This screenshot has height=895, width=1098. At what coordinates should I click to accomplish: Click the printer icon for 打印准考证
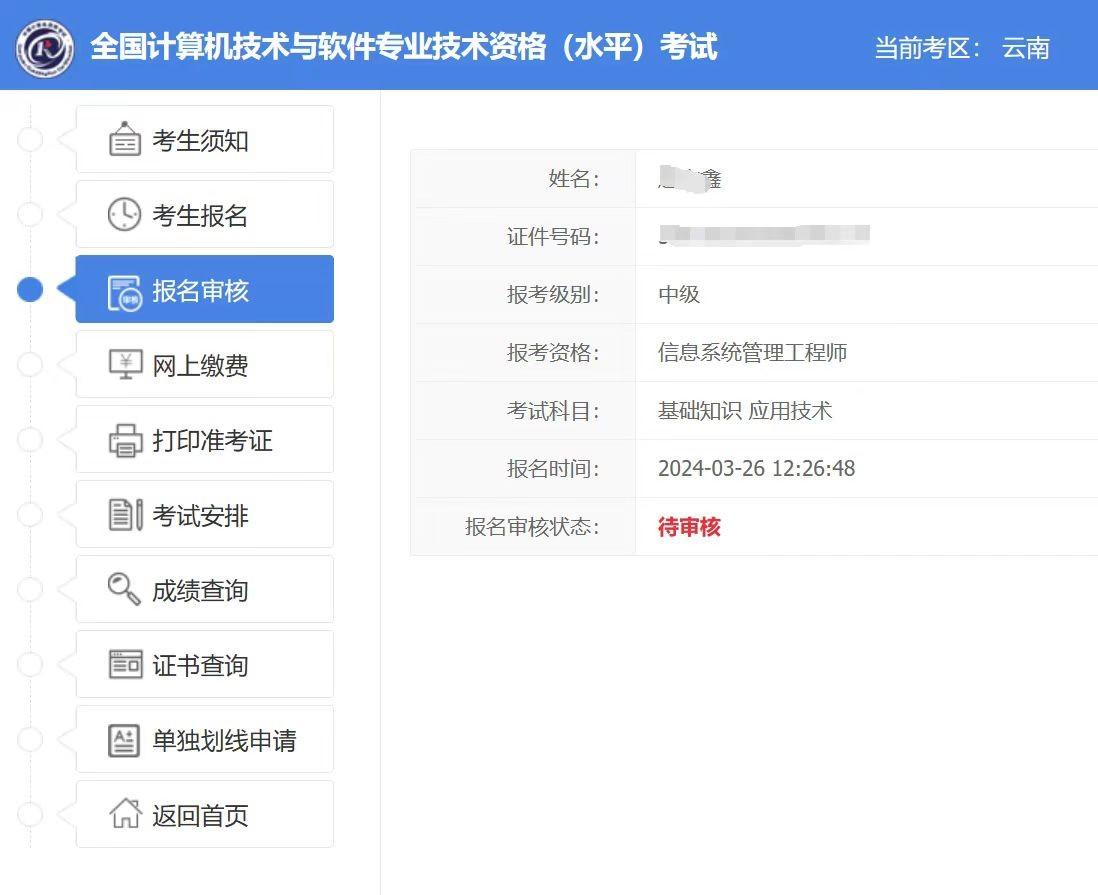(x=125, y=440)
